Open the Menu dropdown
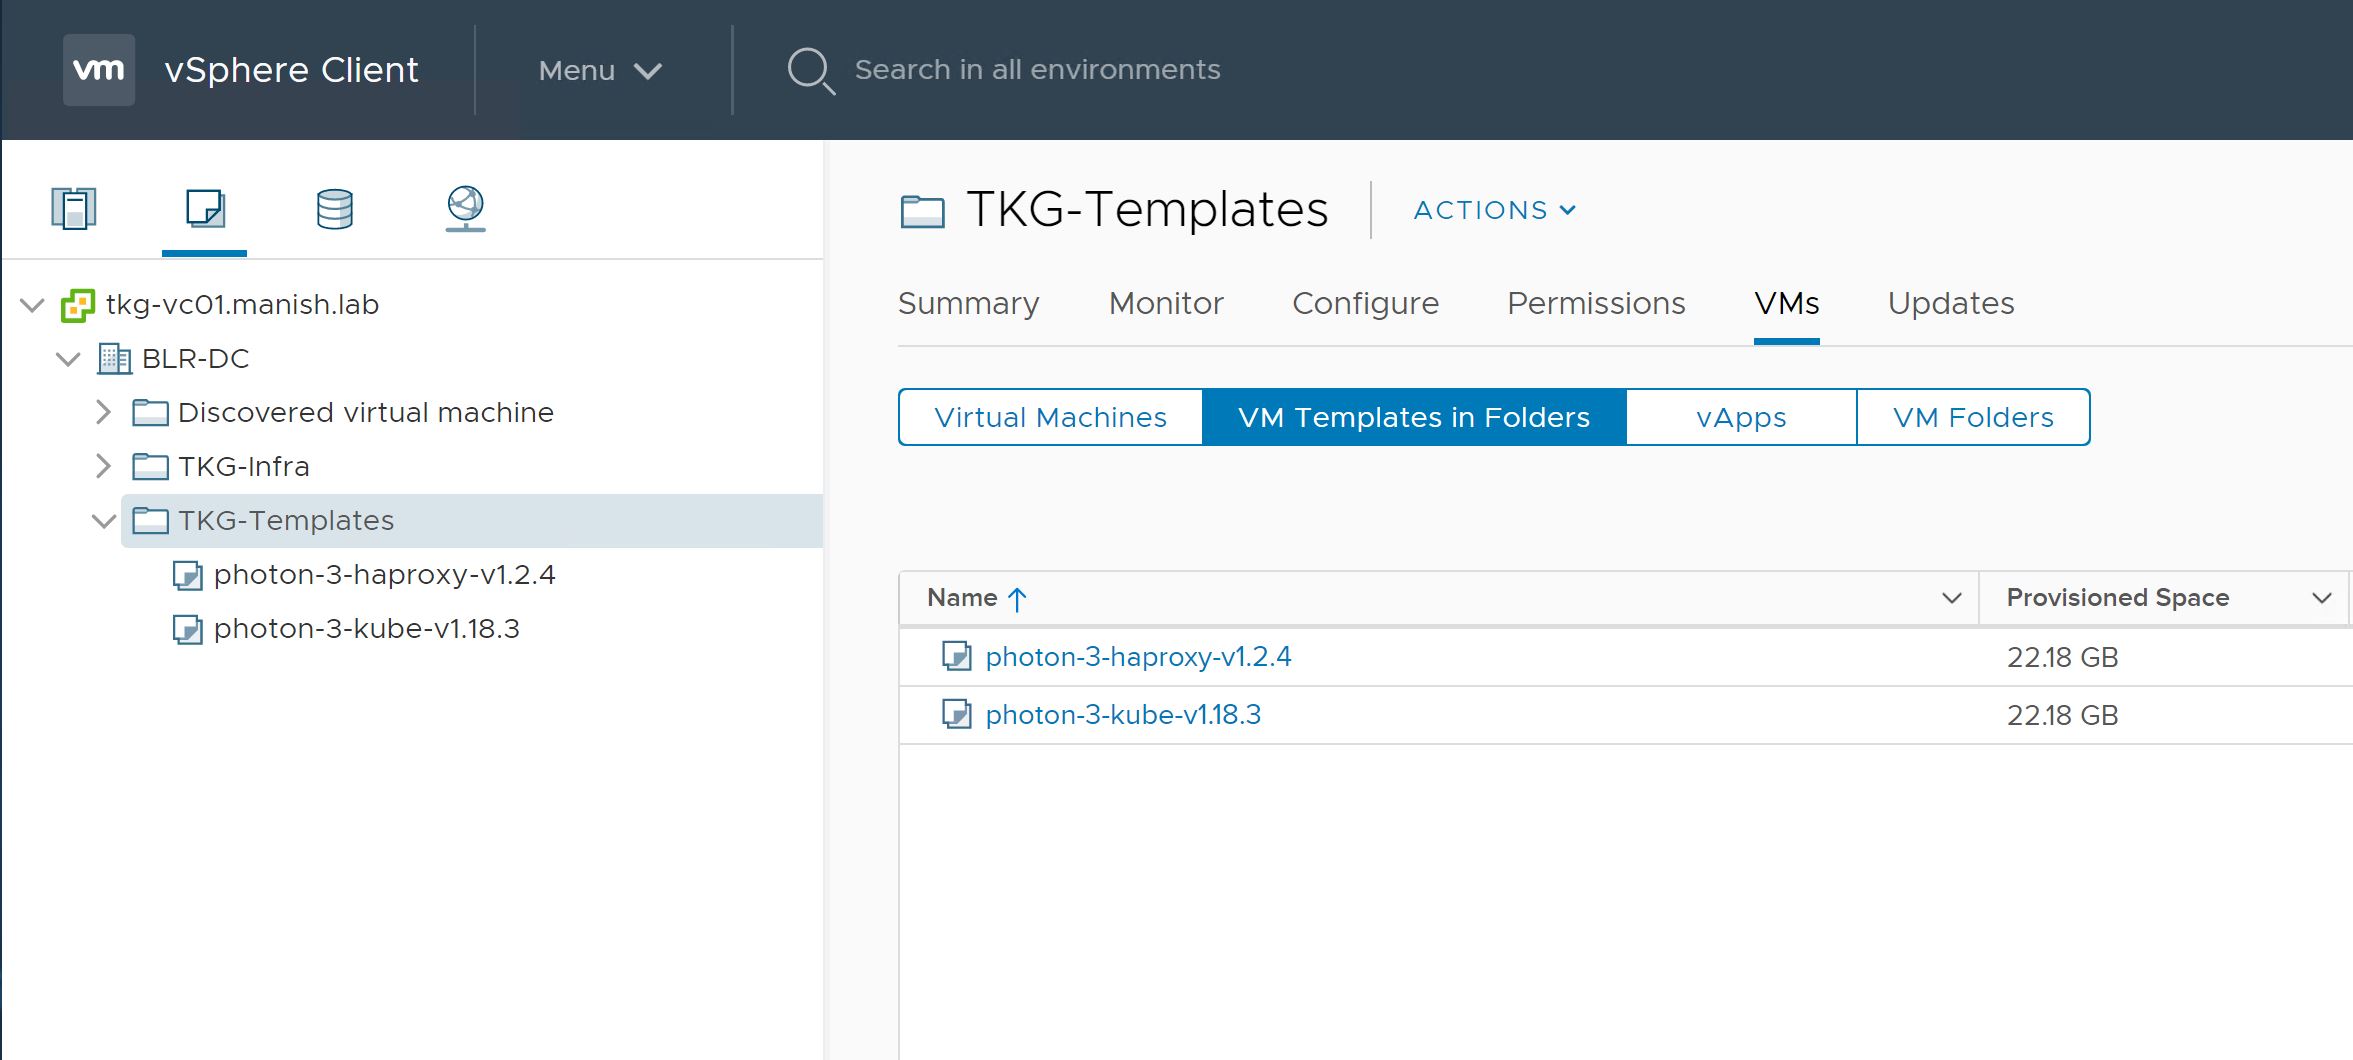 pyautogui.click(x=599, y=71)
